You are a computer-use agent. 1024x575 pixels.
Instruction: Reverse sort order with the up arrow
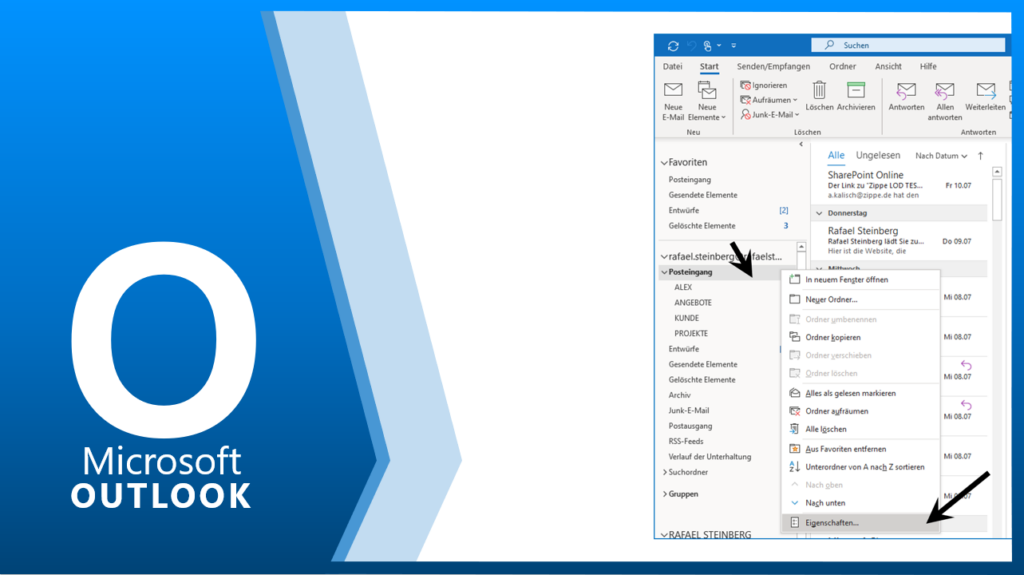coord(980,156)
